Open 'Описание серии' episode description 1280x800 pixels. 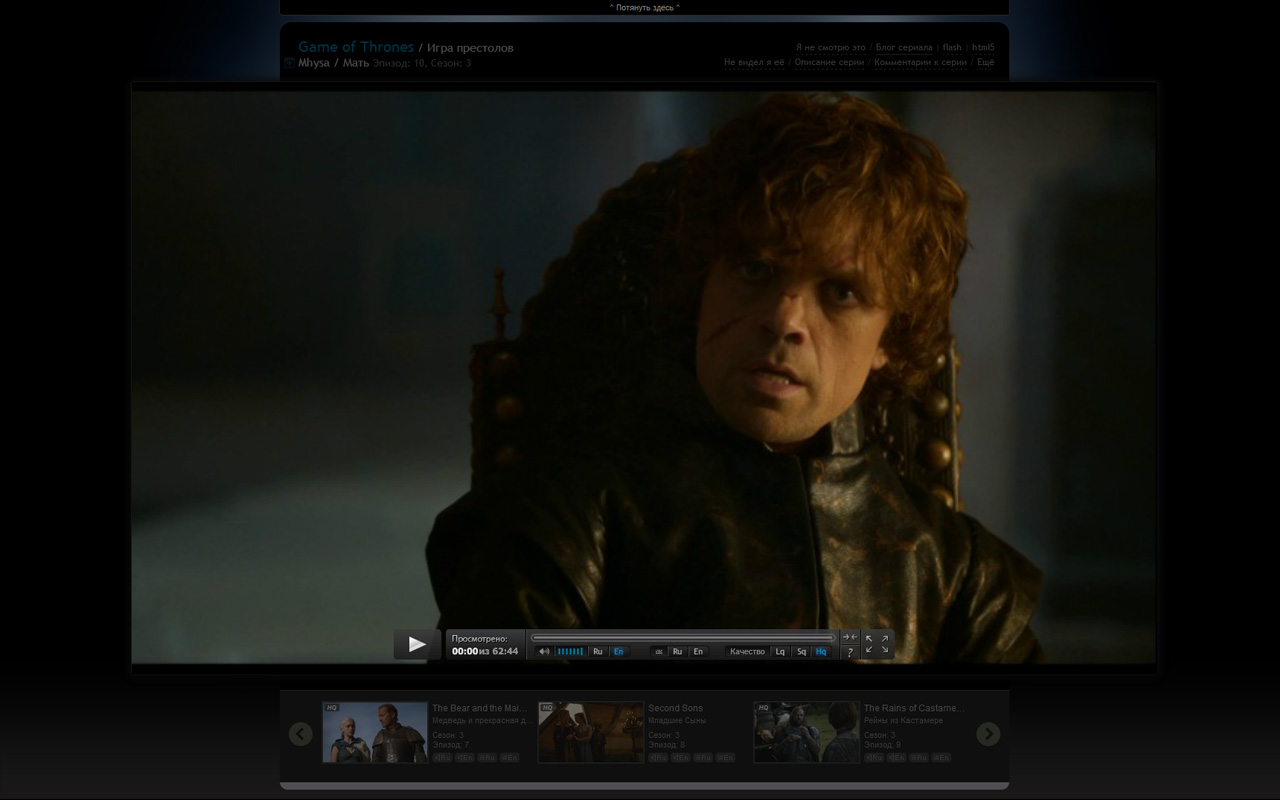830,62
